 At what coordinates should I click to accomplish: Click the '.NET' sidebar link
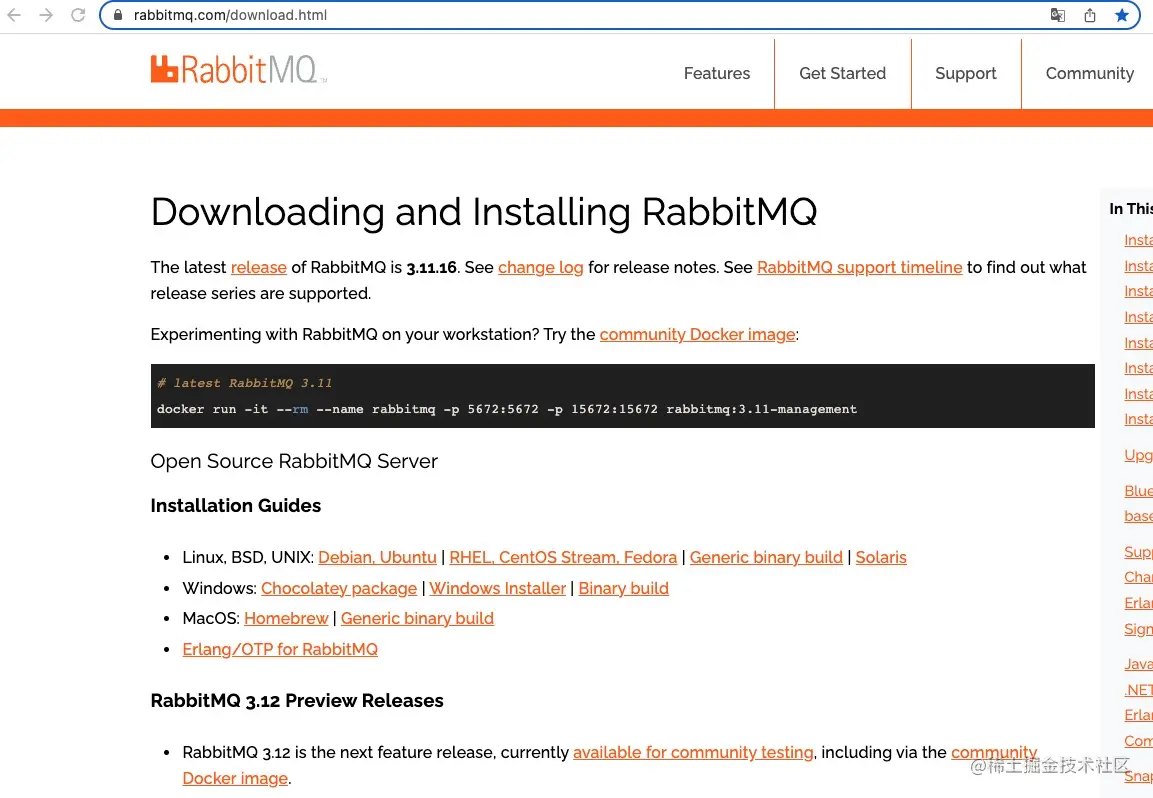1138,690
